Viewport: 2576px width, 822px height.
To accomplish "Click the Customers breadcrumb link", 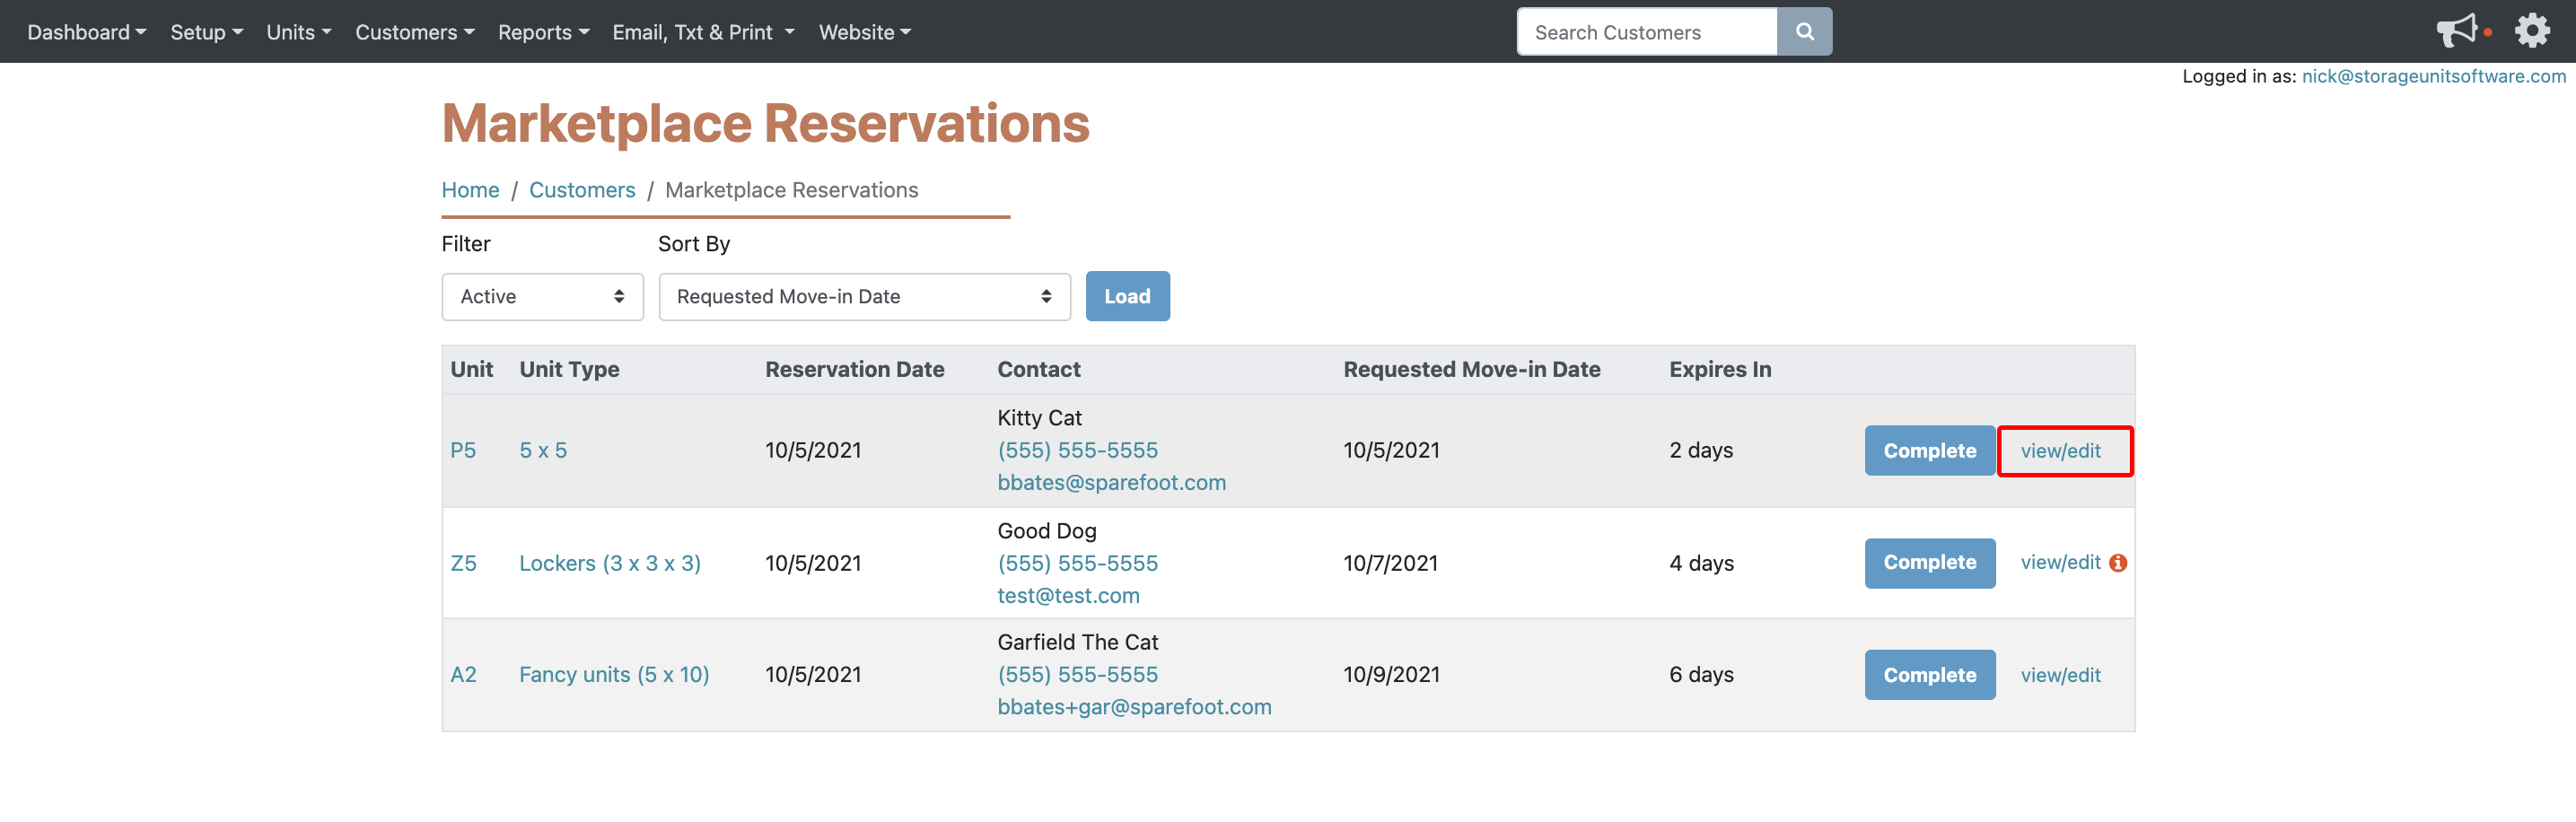I will pos(582,190).
